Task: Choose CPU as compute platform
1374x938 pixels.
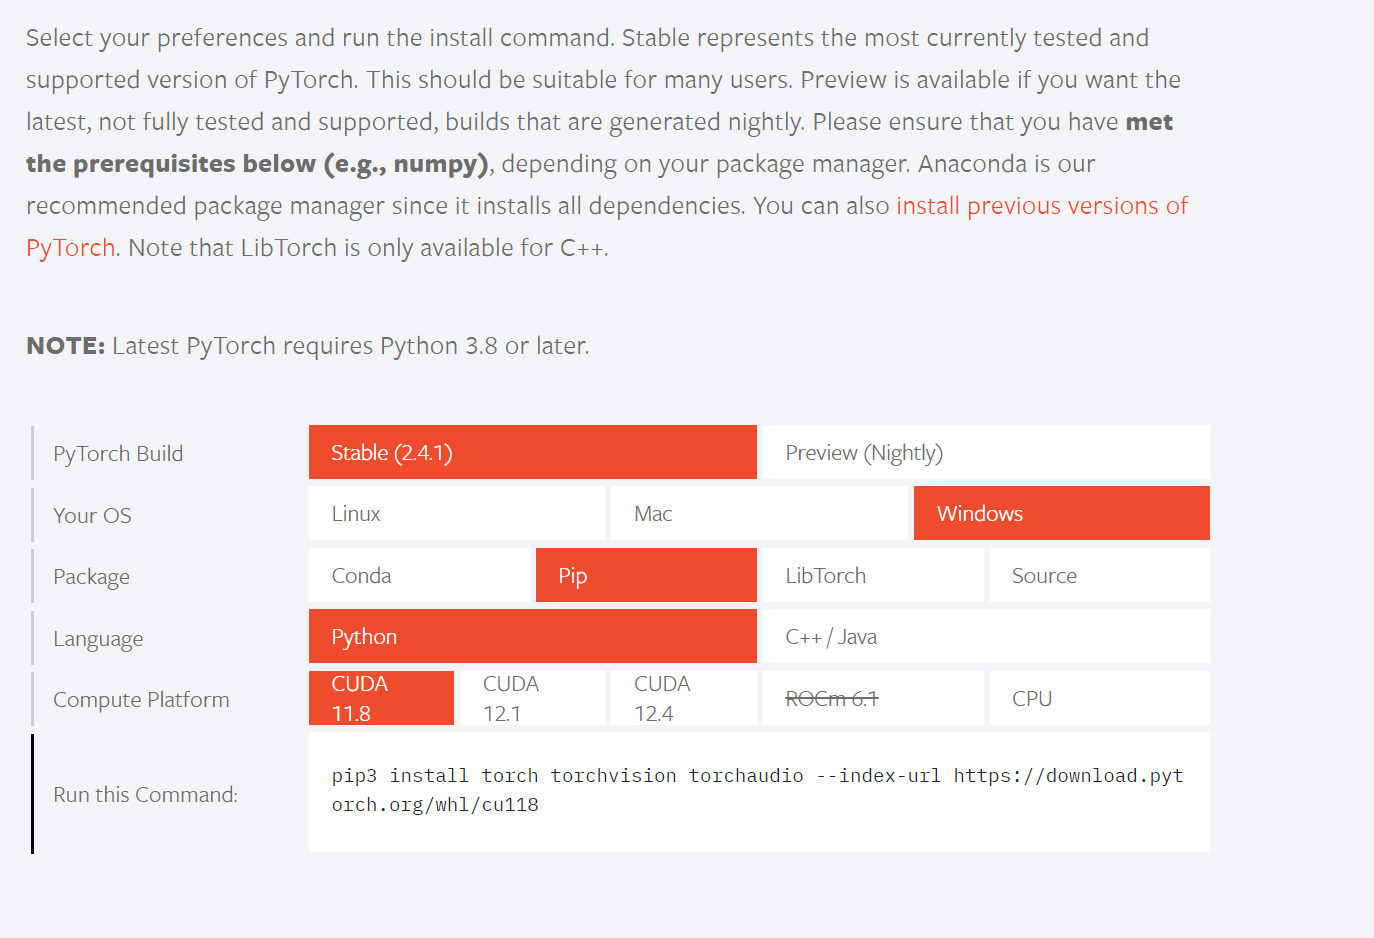Action: pyautogui.click(x=1100, y=698)
